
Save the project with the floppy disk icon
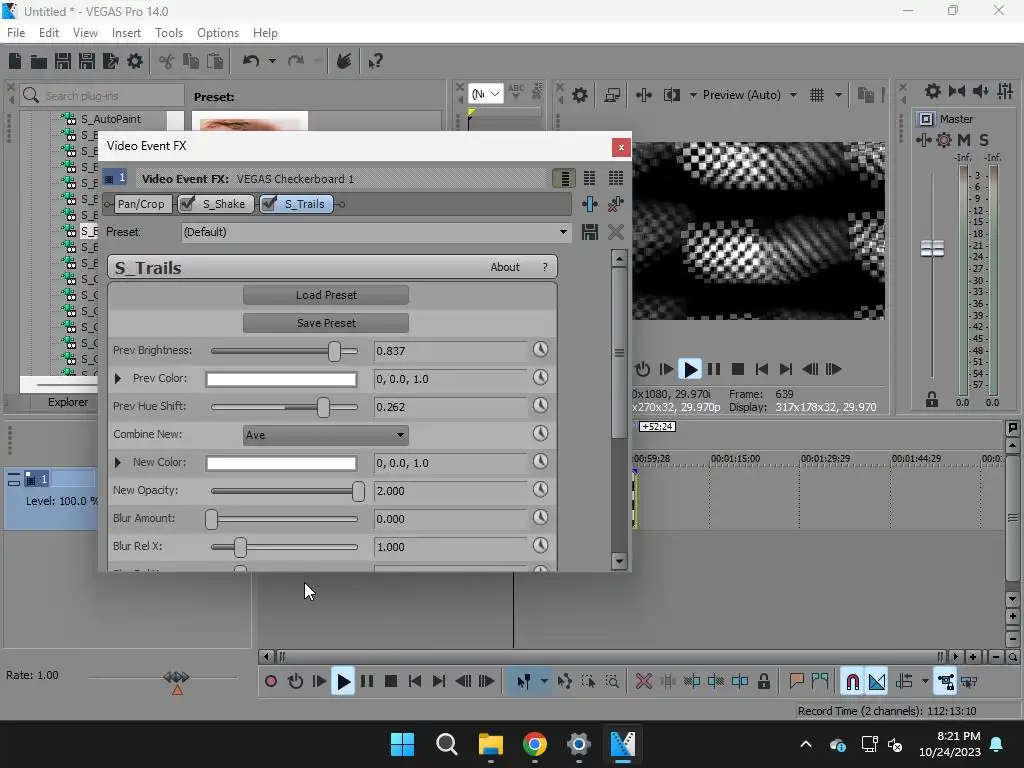63,61
